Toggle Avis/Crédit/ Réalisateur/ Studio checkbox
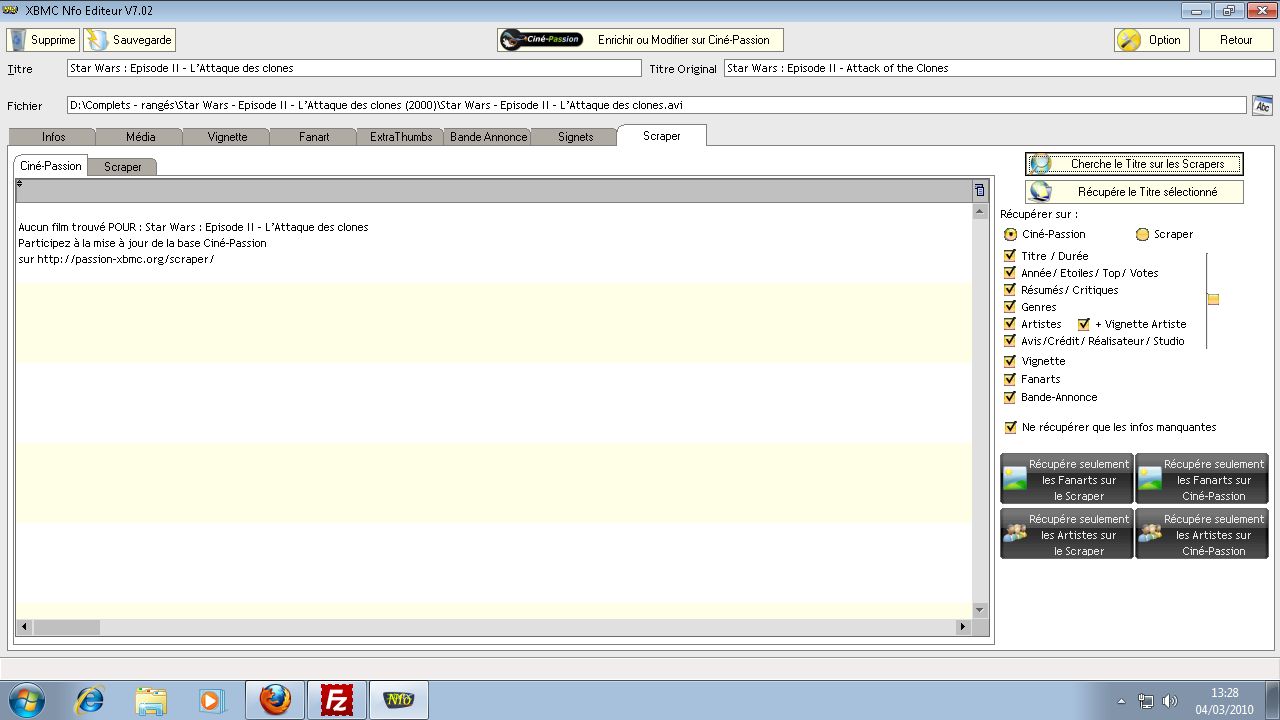The image size is (1280, 720). pyautogui.click(x=1010, y=341)
